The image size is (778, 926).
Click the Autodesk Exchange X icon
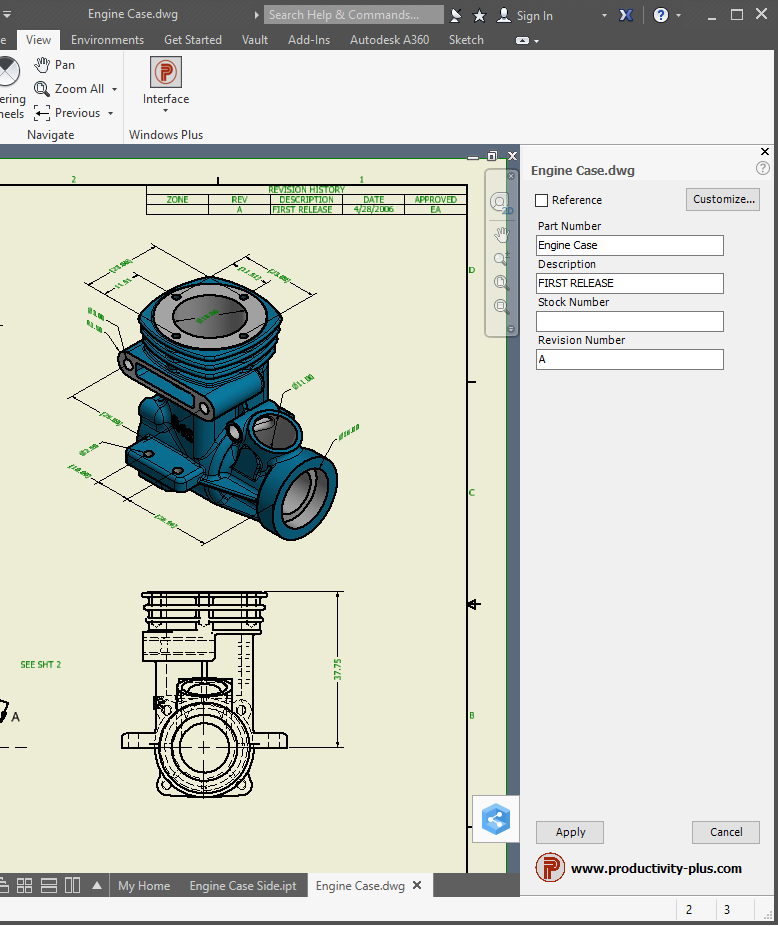click(x=627, y=15)
